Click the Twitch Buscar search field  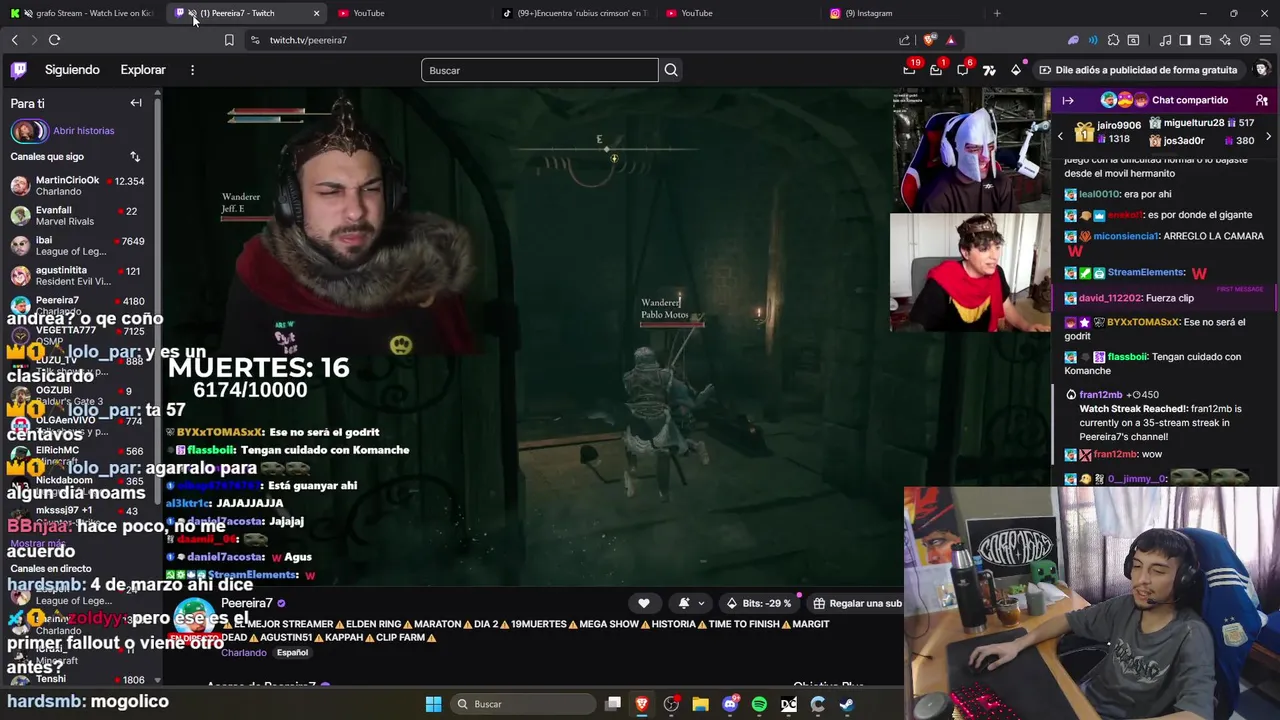[x=540, y=70]
